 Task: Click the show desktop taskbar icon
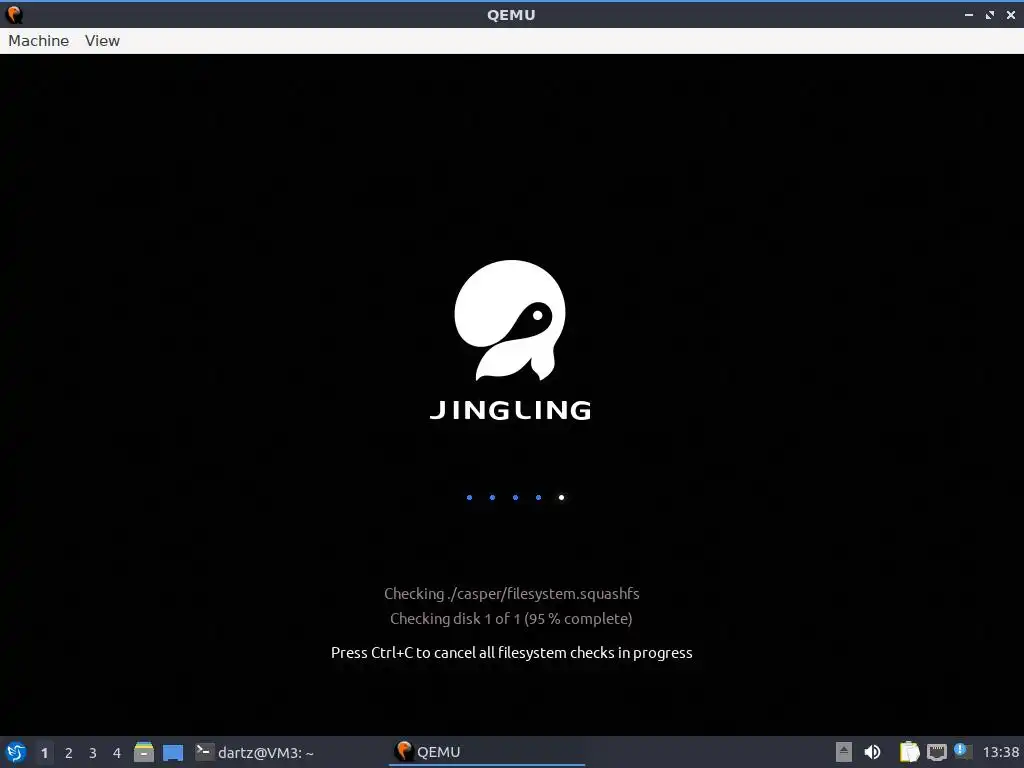tap(173, 752)
